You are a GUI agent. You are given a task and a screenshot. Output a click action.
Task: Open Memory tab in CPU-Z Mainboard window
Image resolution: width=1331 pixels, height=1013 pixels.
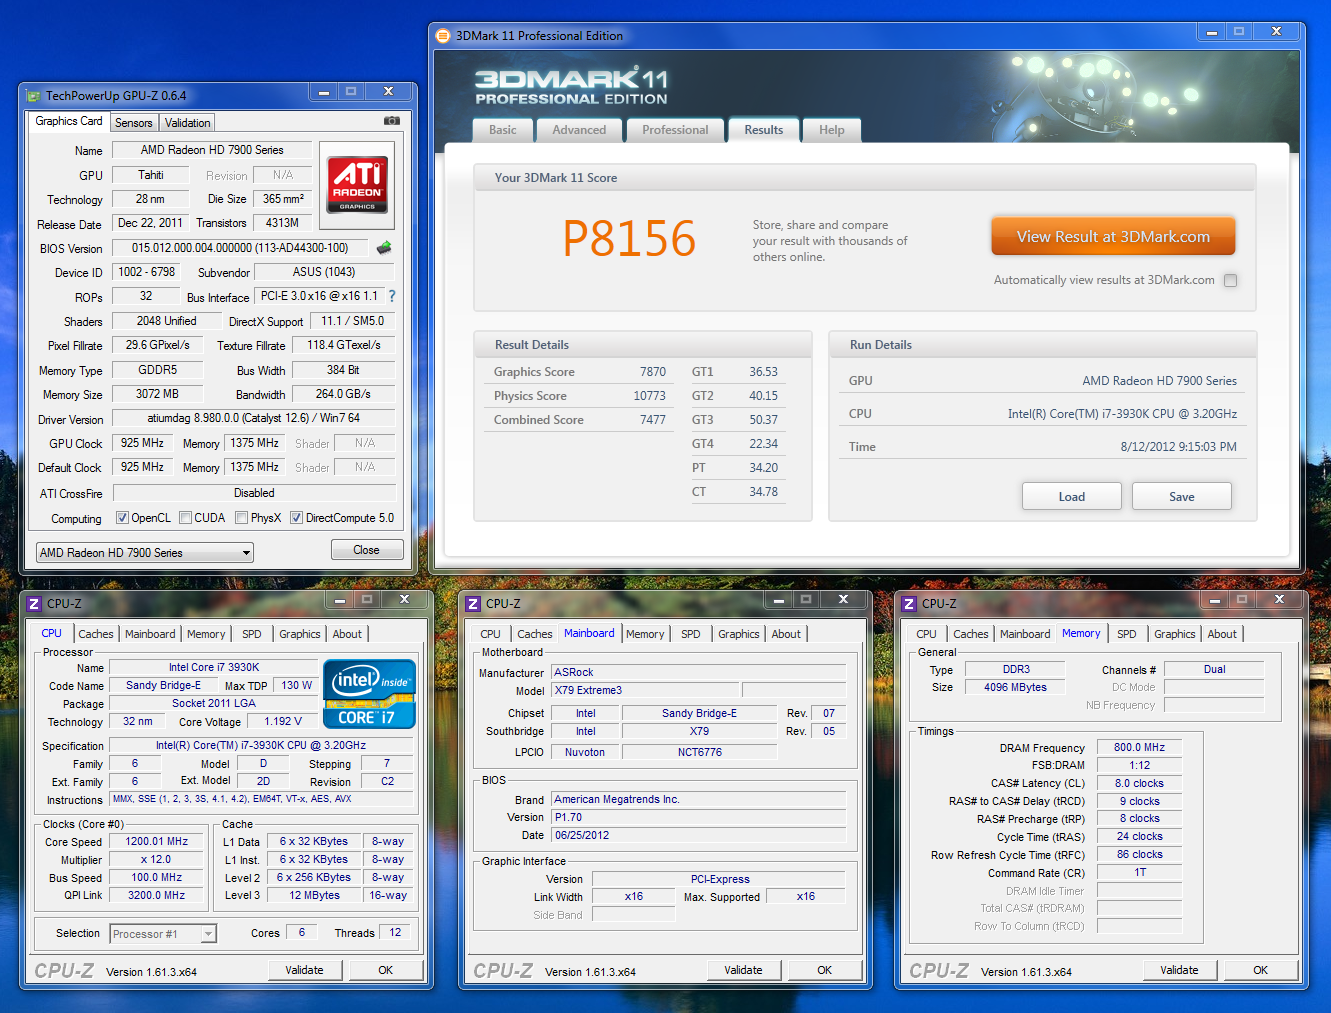pyautogui.click(x=645, y=634)
